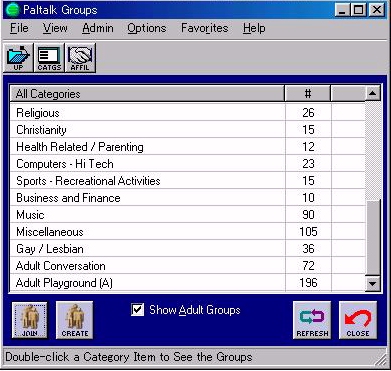This screenshot has width=391, height=371.
Task: Open the Favorites menu
Action: 205,28
